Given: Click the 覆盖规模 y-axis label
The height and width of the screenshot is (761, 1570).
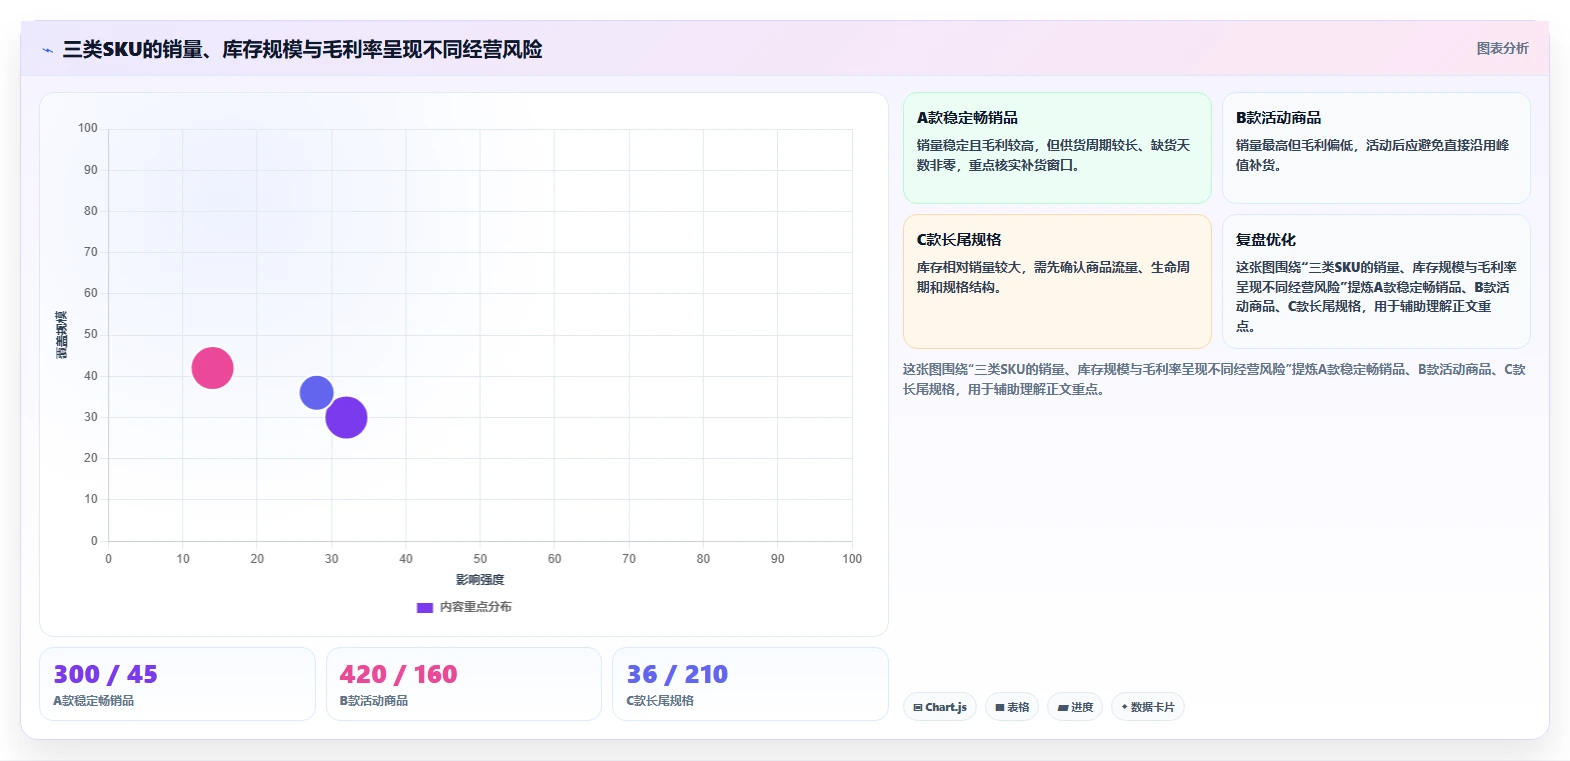Looking at the screenshot, I should [x=62, y=335].
